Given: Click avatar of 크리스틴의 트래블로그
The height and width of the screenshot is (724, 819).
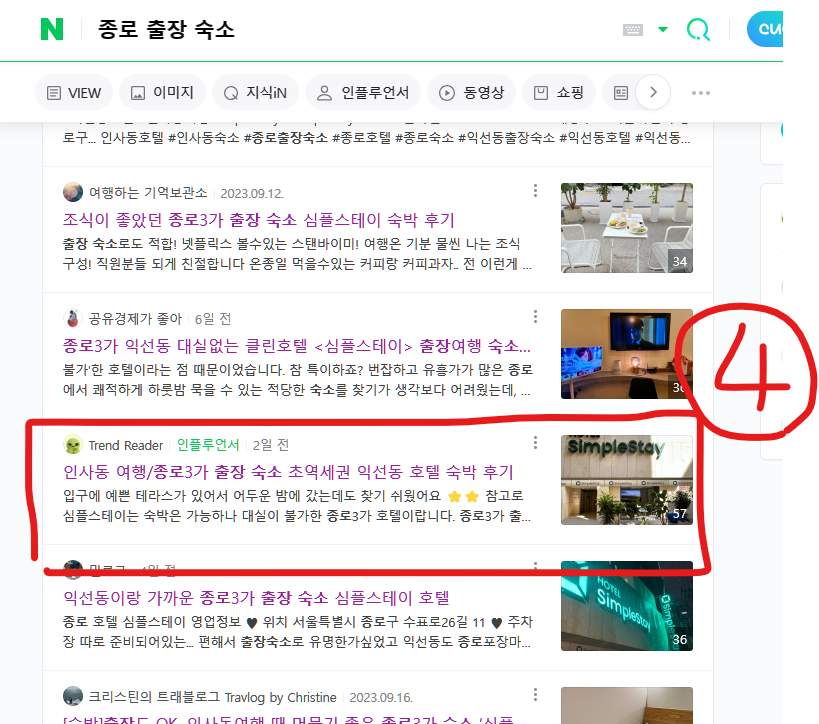Looking at the screenshot, I should tap(73, 696).
